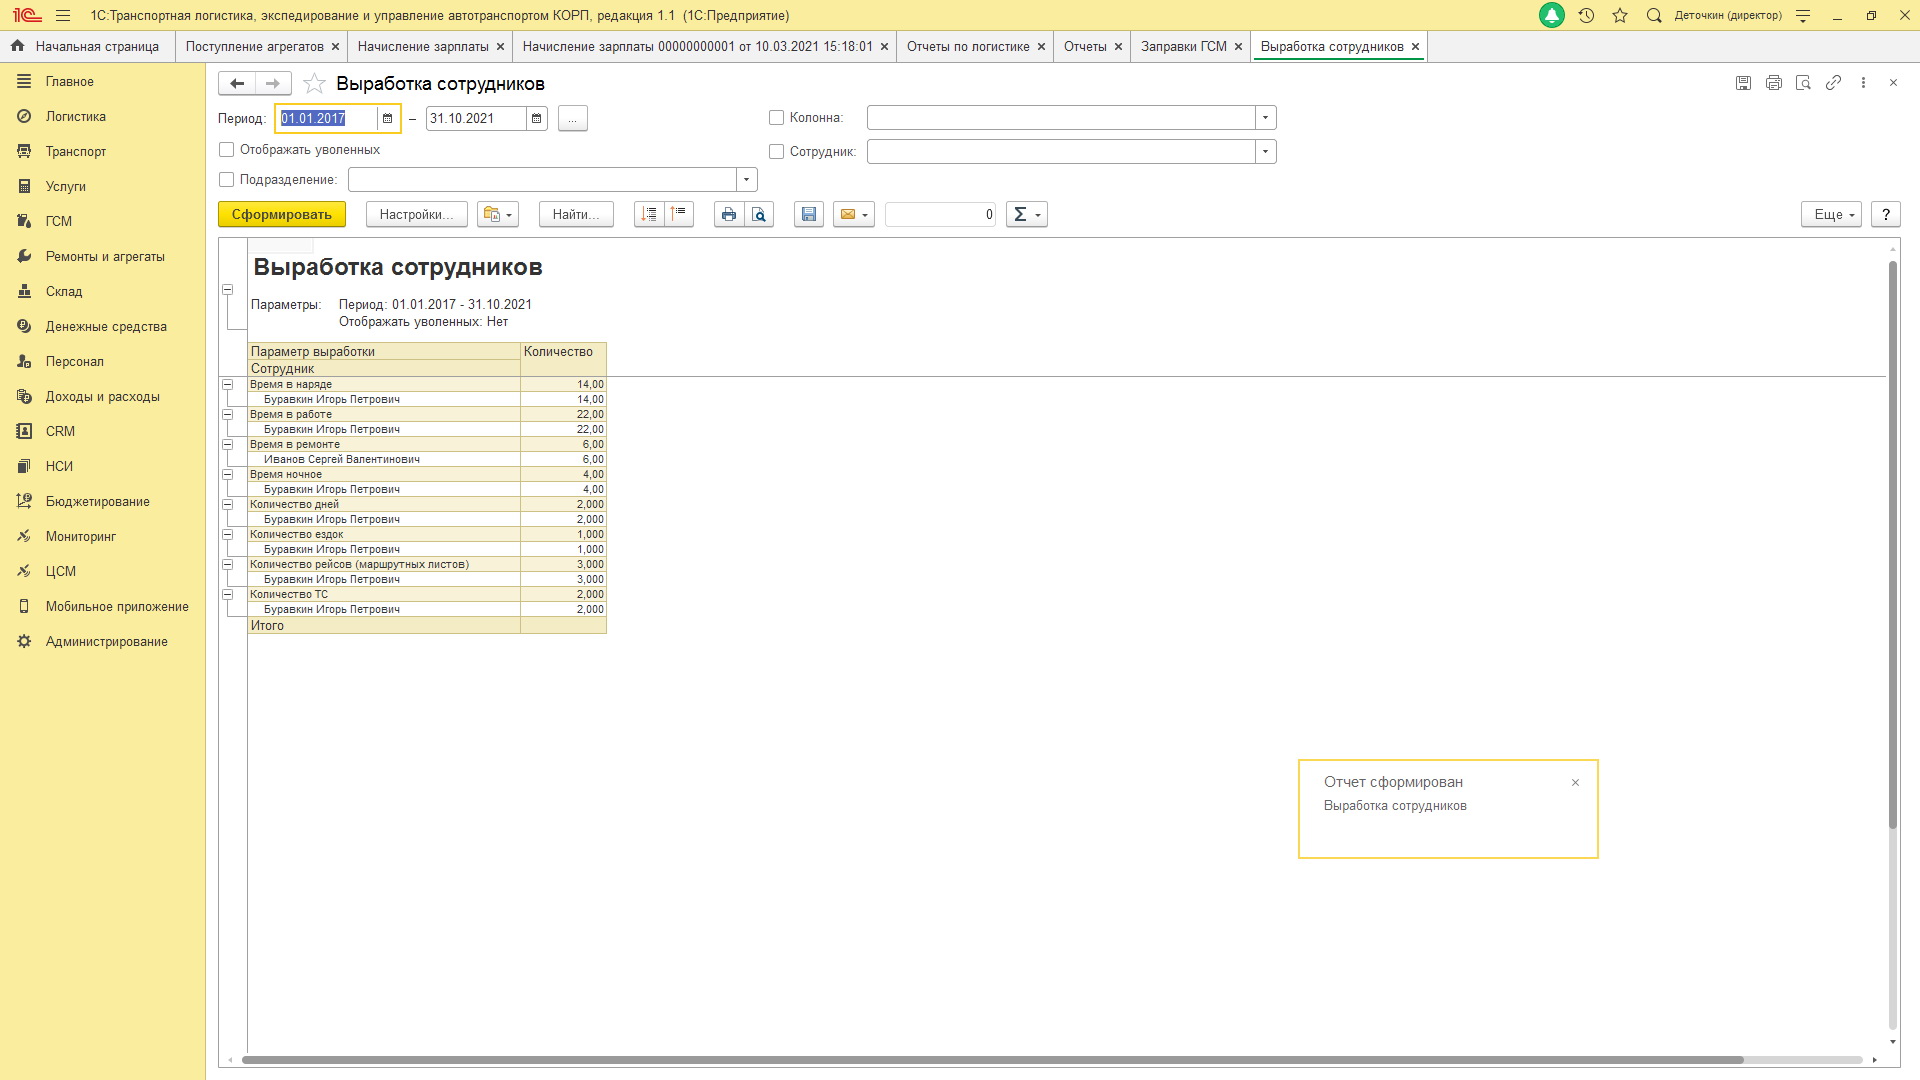Open the Колонна dropdown list

tap(1265, 118)
